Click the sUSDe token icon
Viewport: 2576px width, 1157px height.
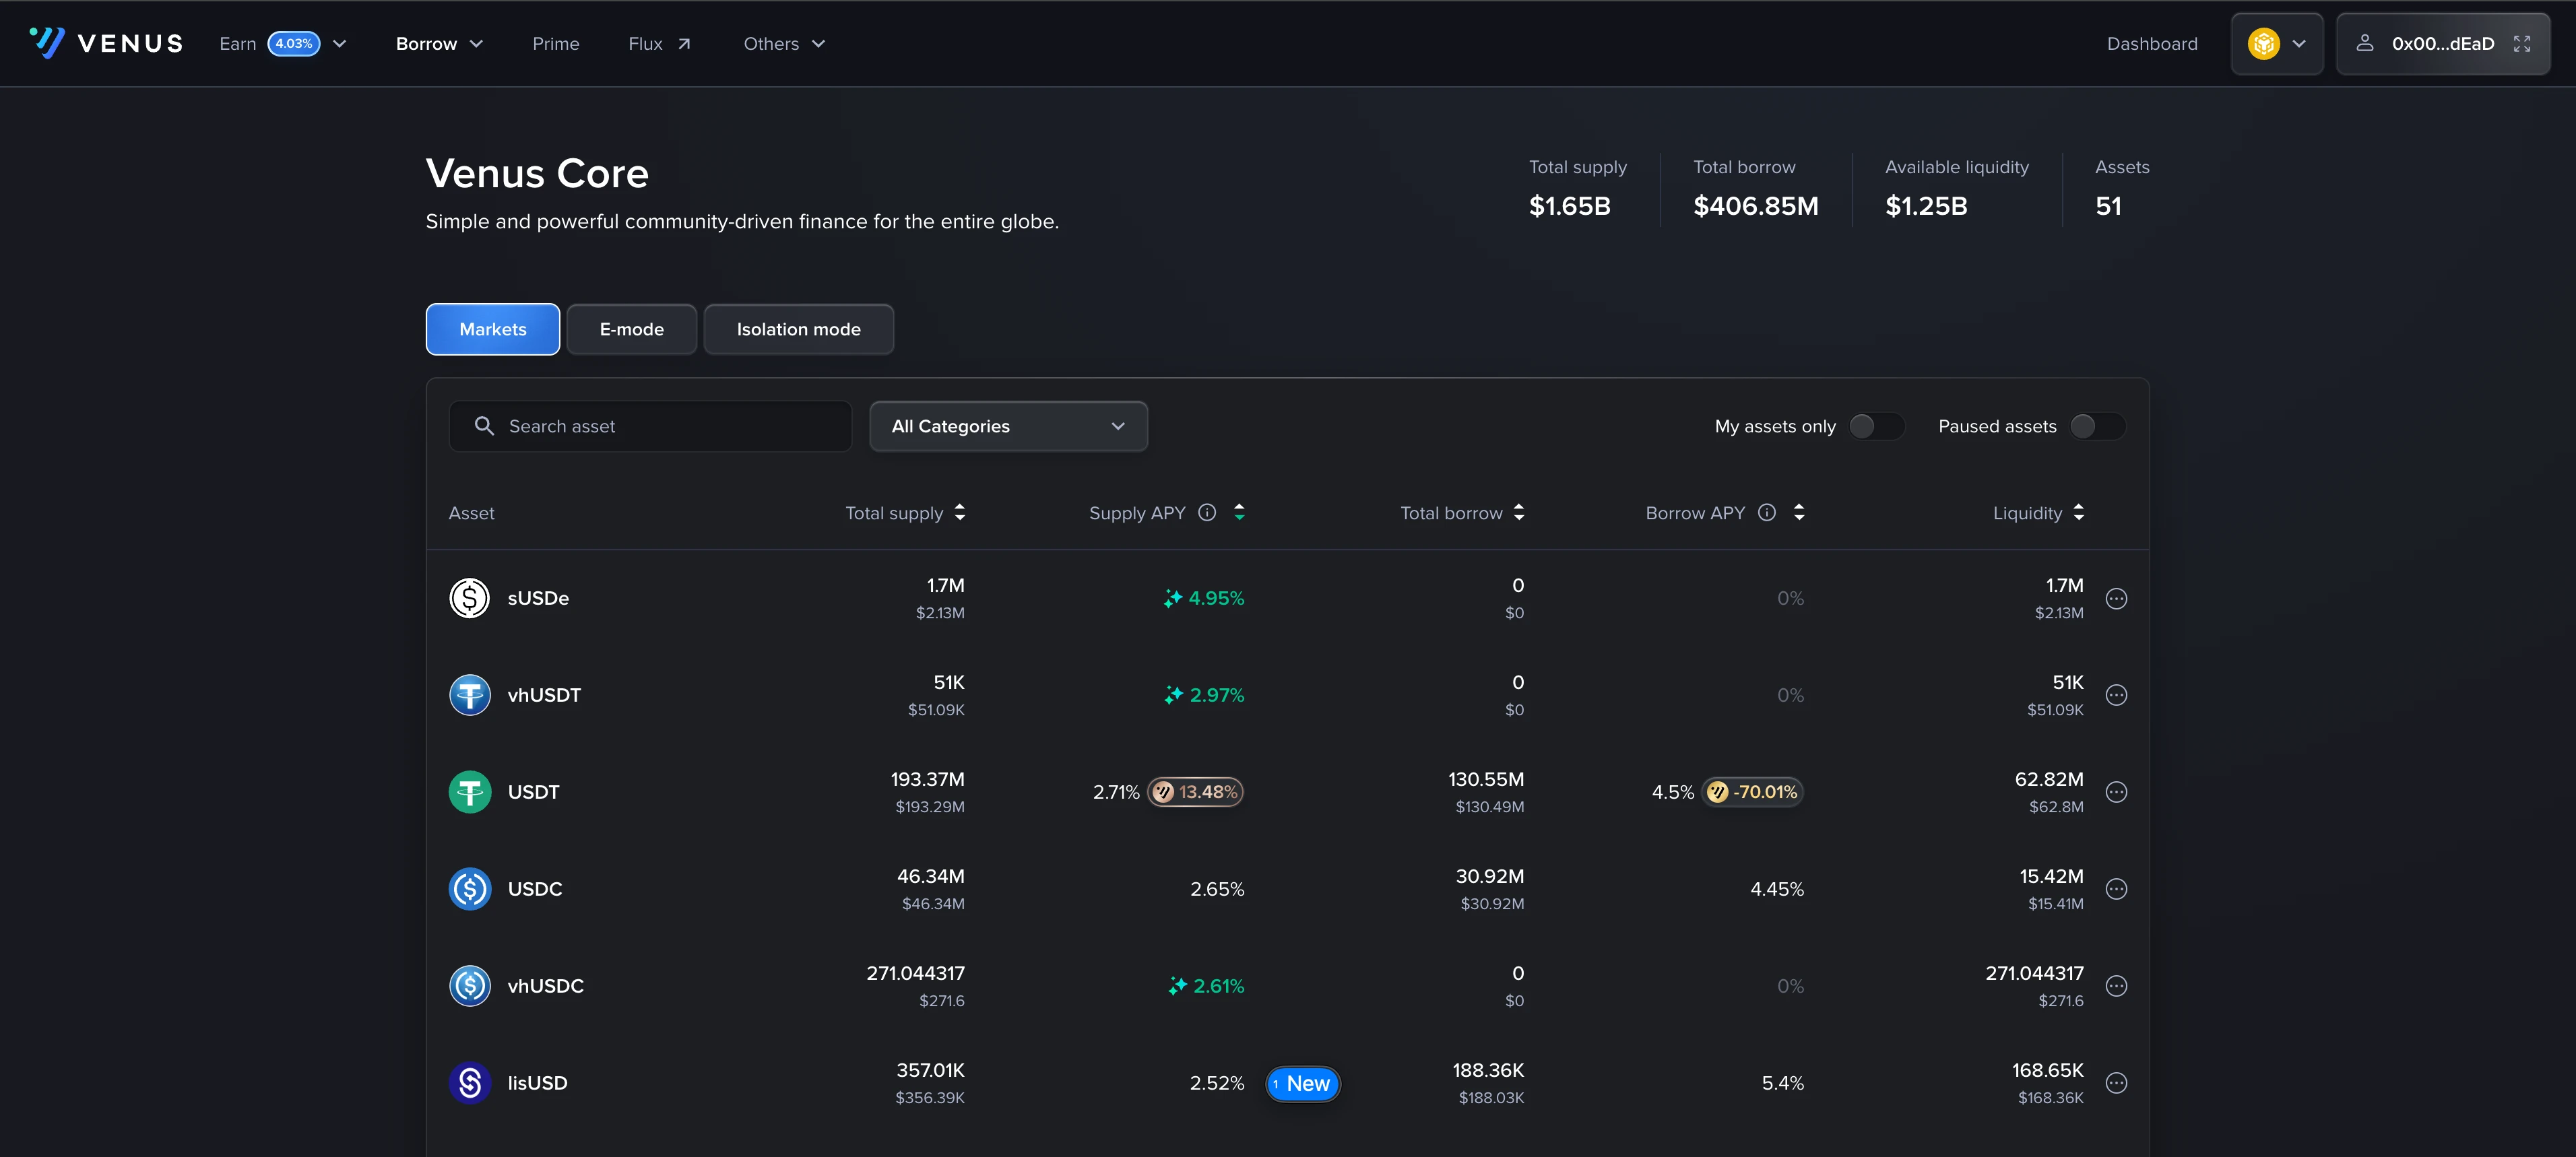pyautogui.click(x=469, y=598)
